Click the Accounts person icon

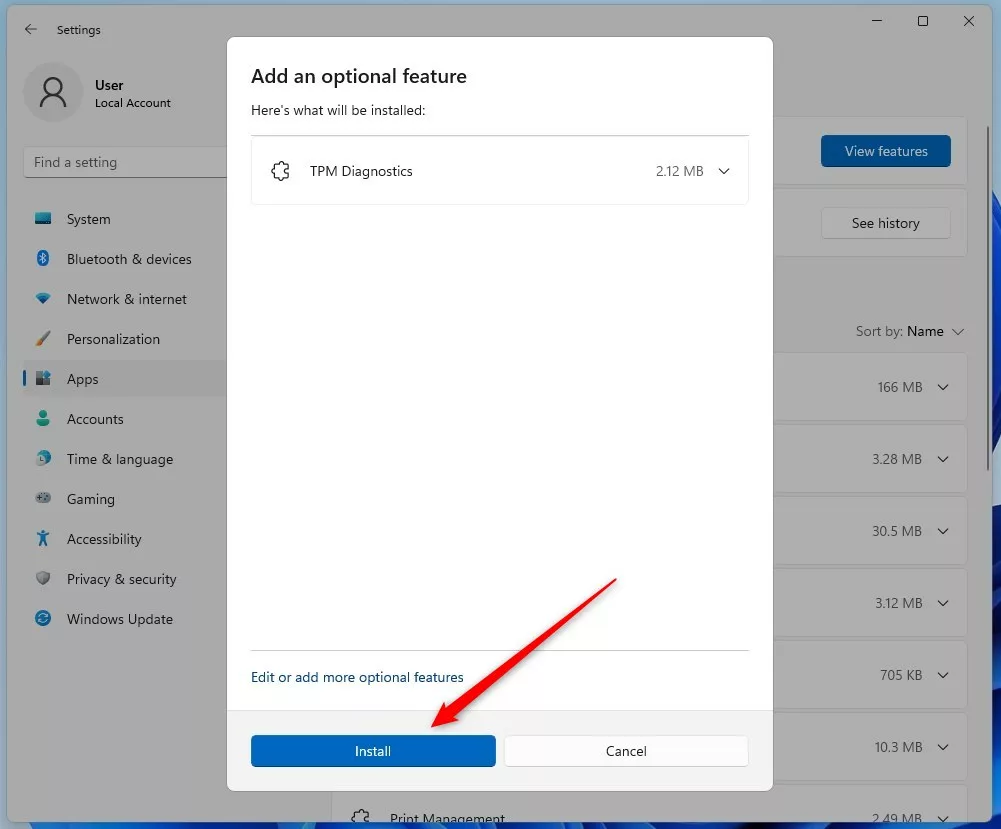tap(43, 419)
